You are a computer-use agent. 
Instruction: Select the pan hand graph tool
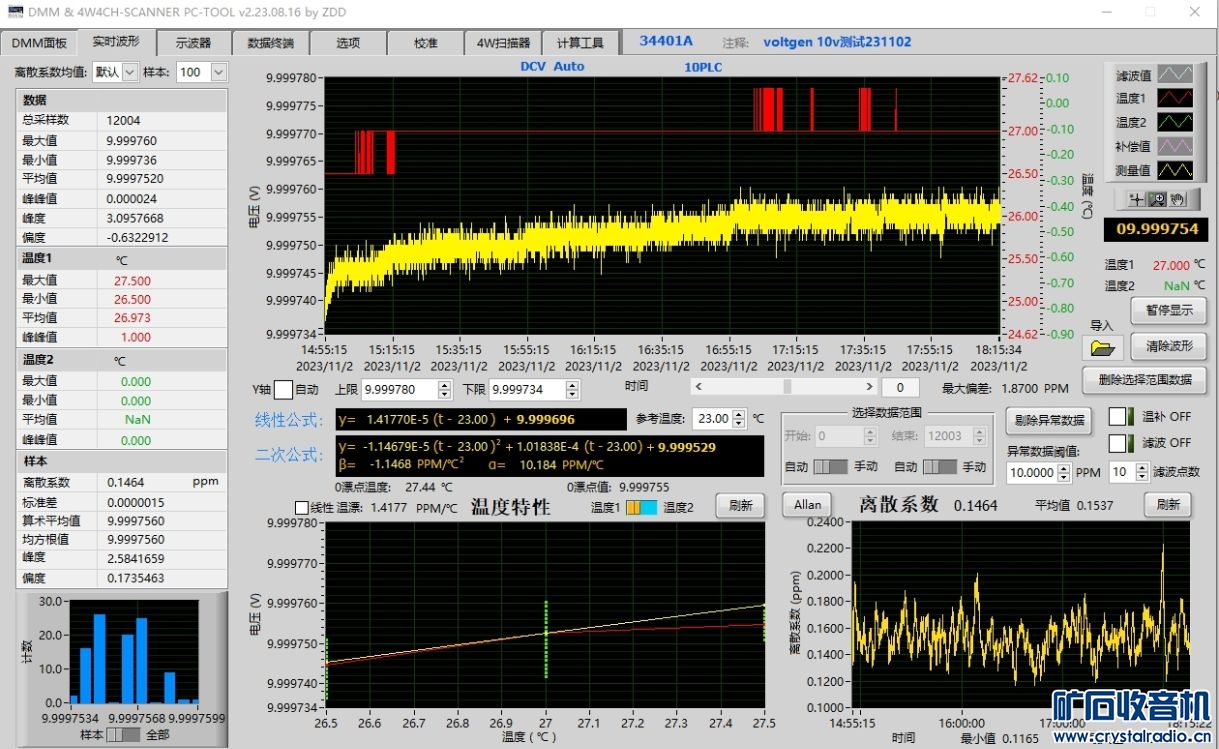pos(1177,199)
